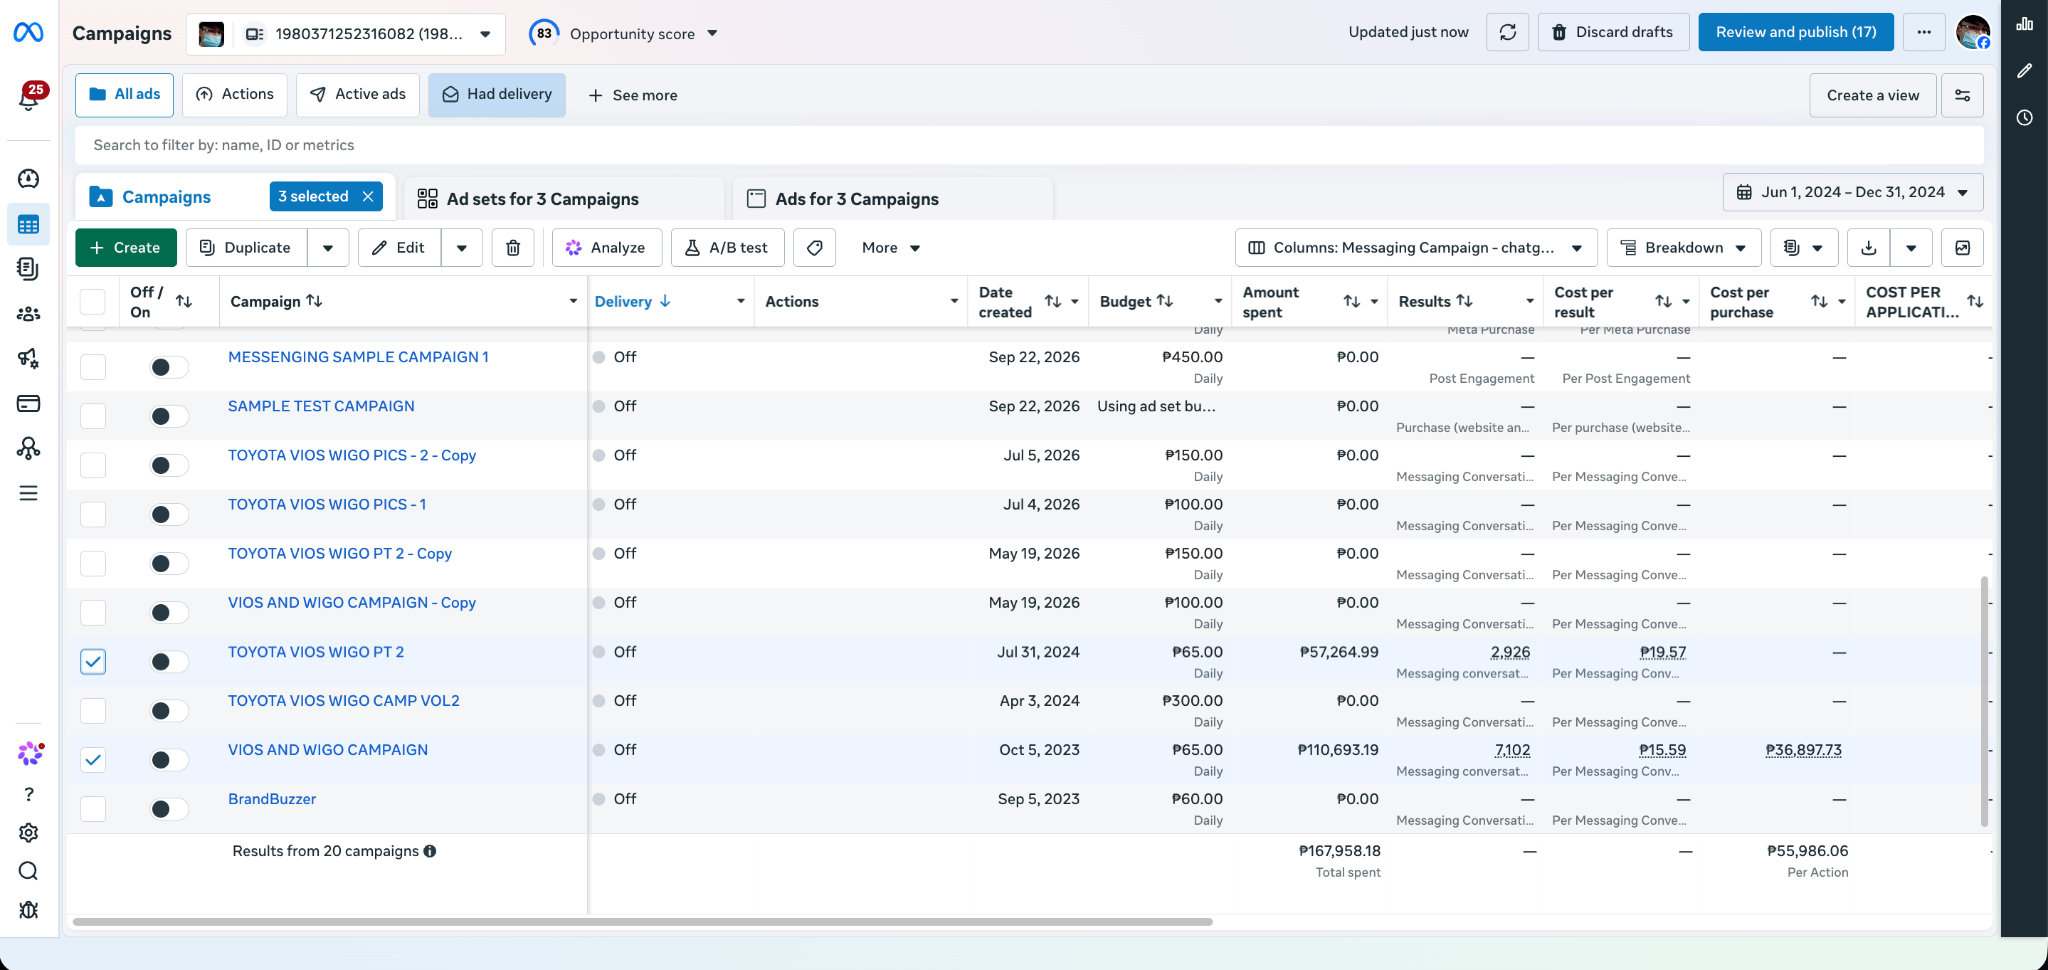The image size is (2048, 970).
Task: Open Settings gear icon in sidebar
Action: pyautogui.click(x=29, y=832)
